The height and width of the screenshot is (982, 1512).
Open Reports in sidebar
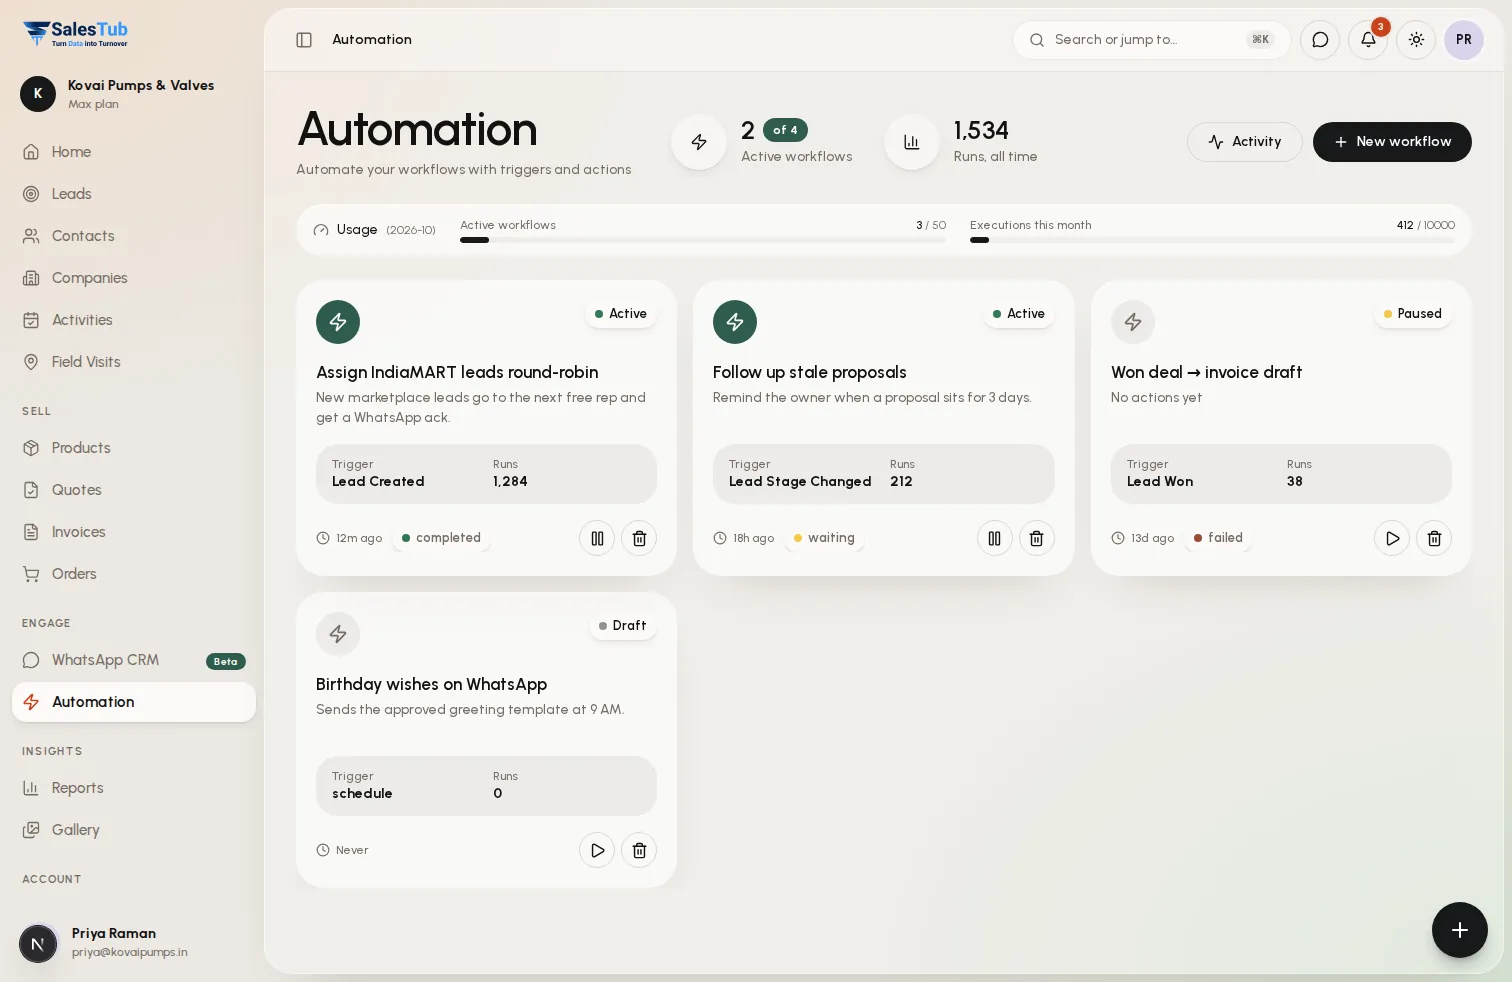tap(134, 788)
